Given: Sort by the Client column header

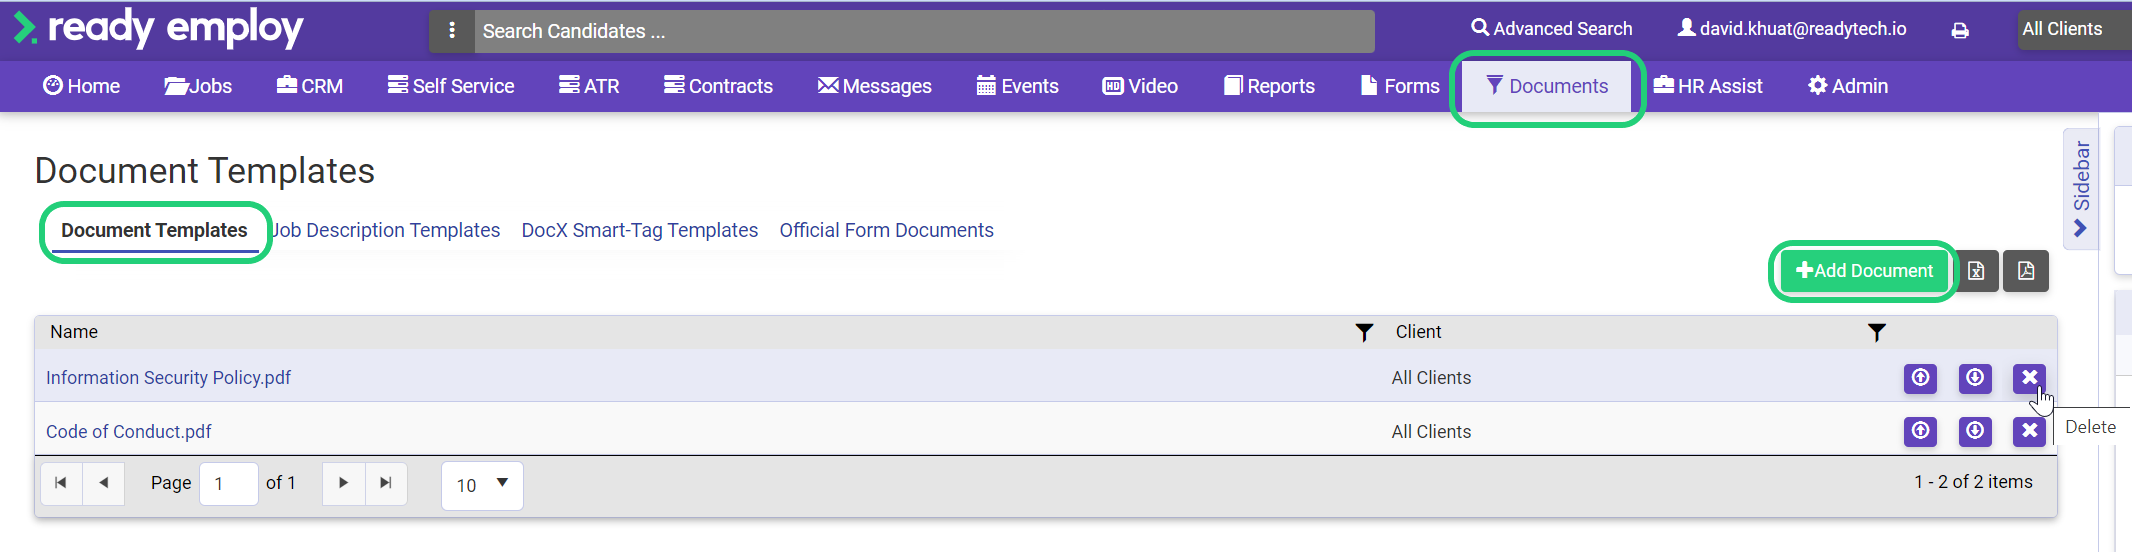Looking at the screenshot, I should pos(1418,332).
